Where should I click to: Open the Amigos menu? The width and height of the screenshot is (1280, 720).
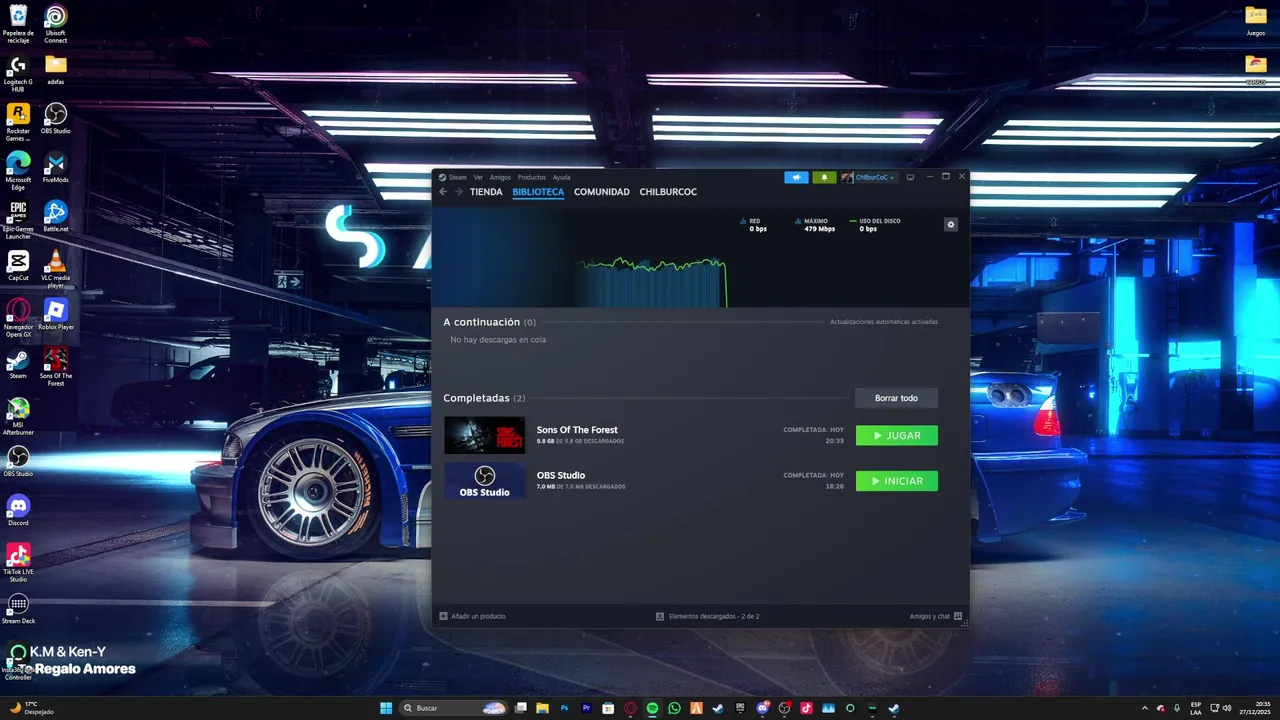(500, 177)
